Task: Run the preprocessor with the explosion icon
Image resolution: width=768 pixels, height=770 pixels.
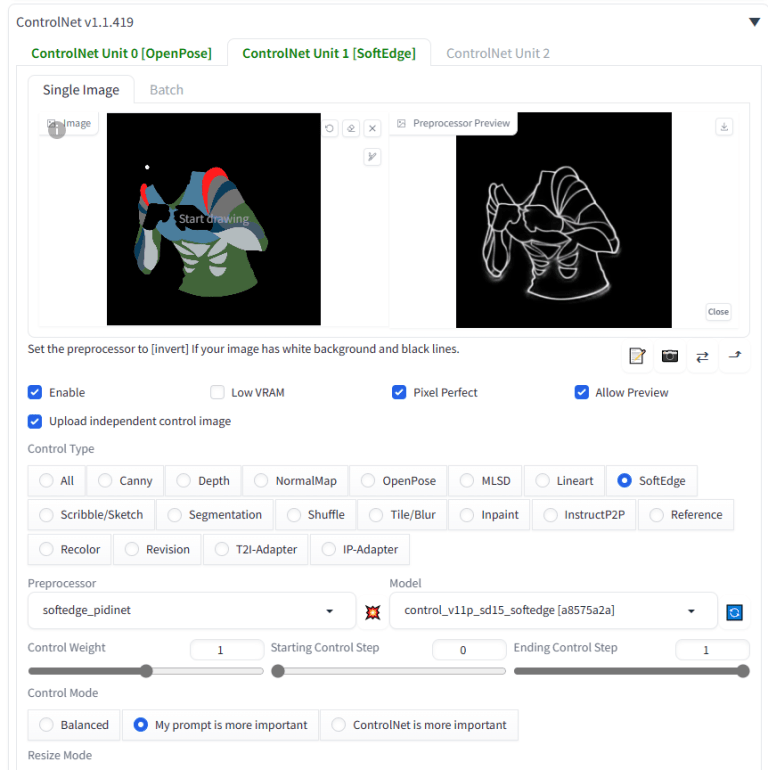Action: [x=373, y=612]
